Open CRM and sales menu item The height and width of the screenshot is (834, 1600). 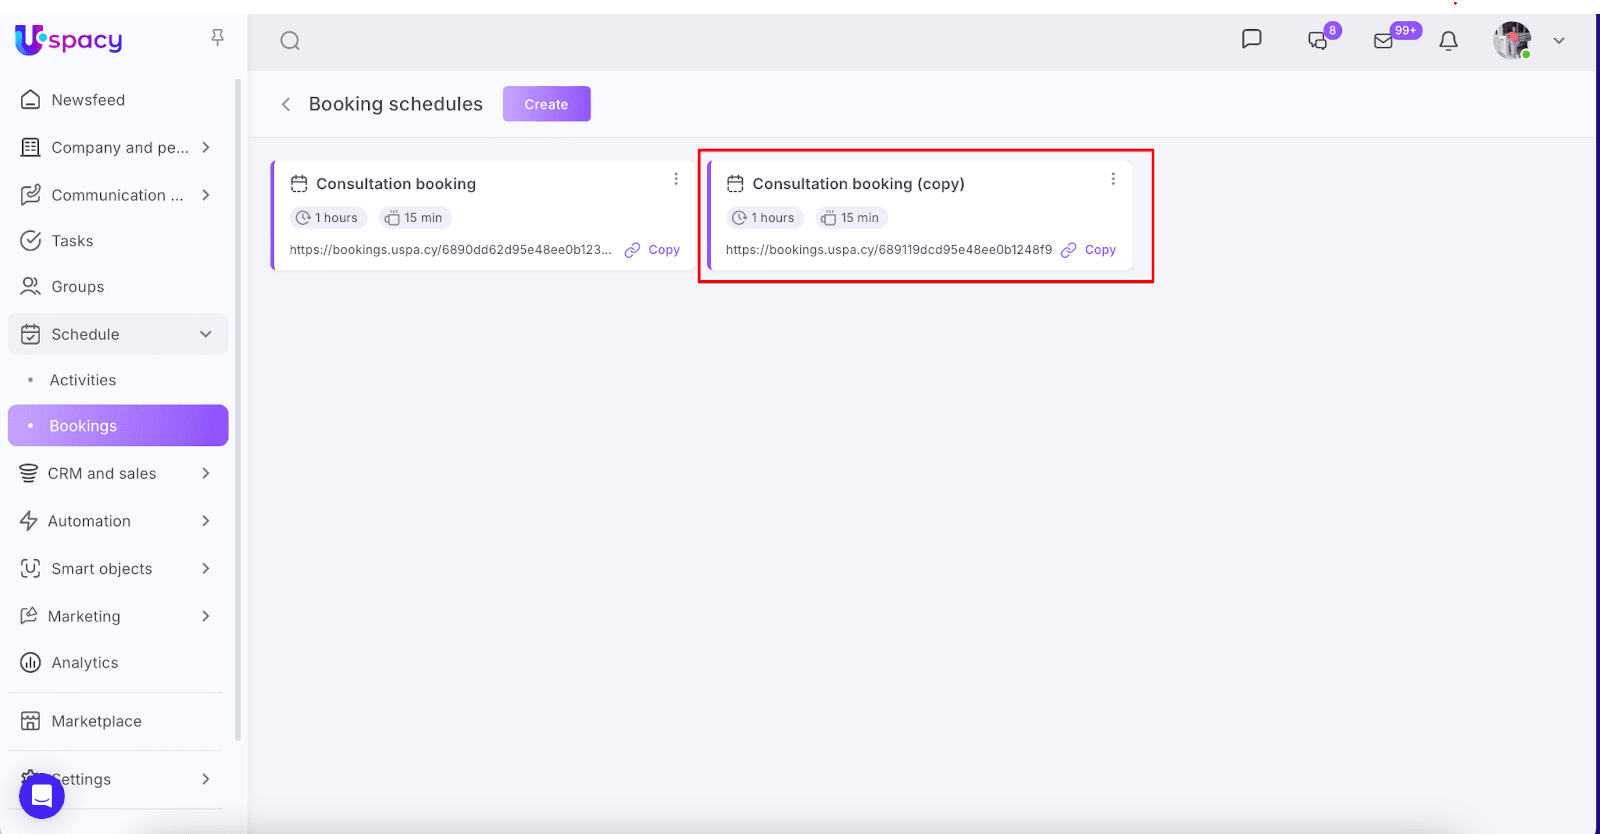point(102,474)
